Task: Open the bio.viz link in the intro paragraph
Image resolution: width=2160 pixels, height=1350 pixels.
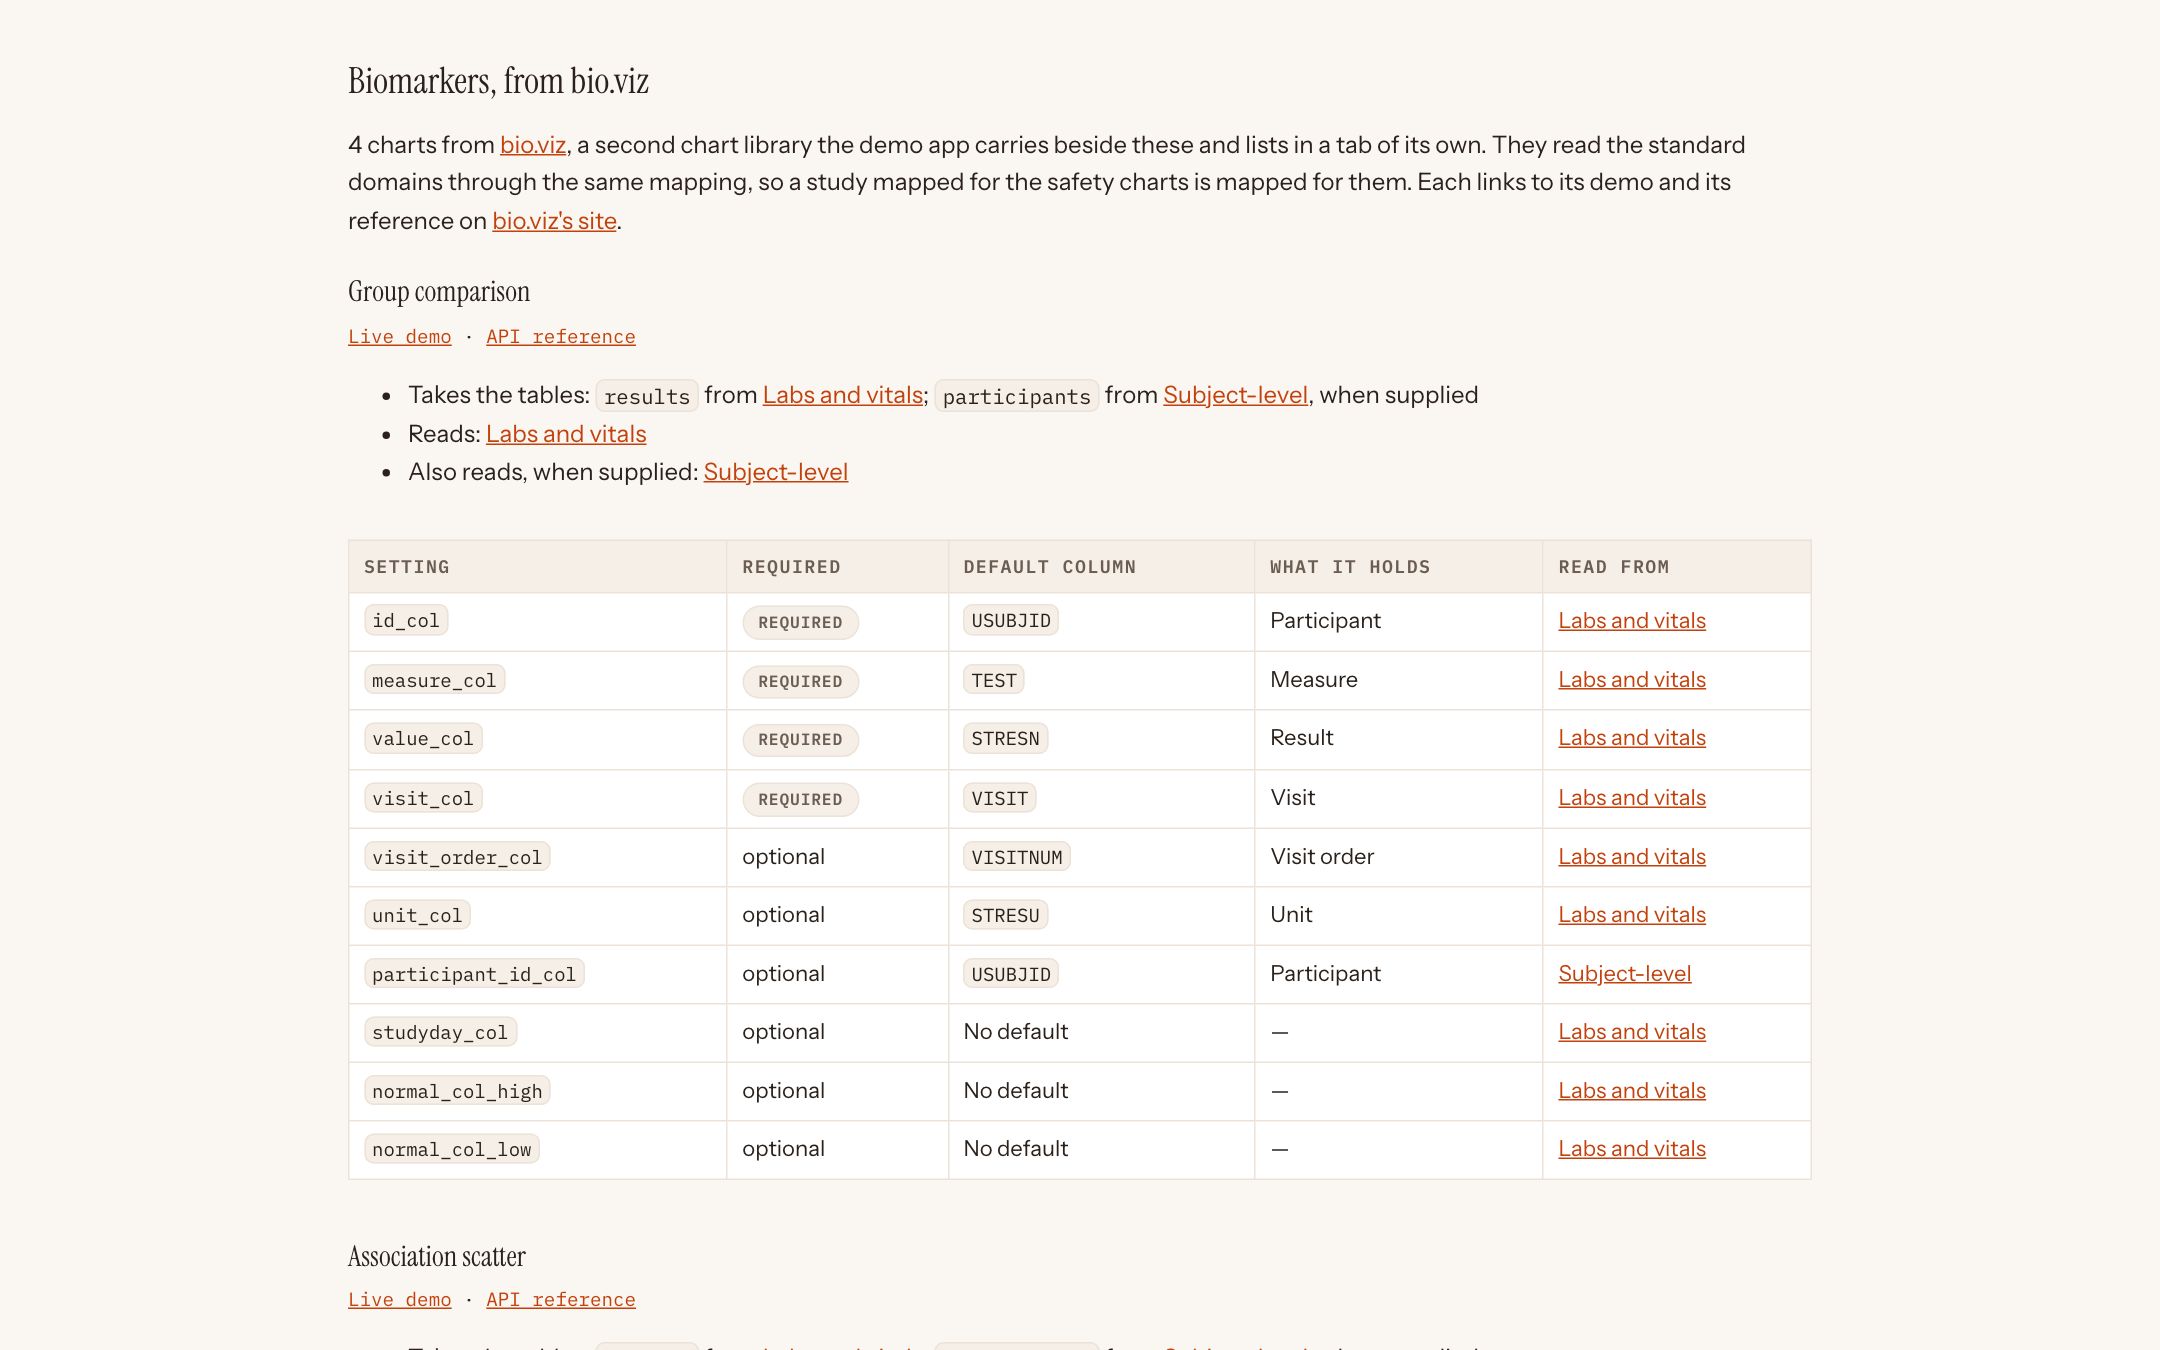Action: coord(533,145)
